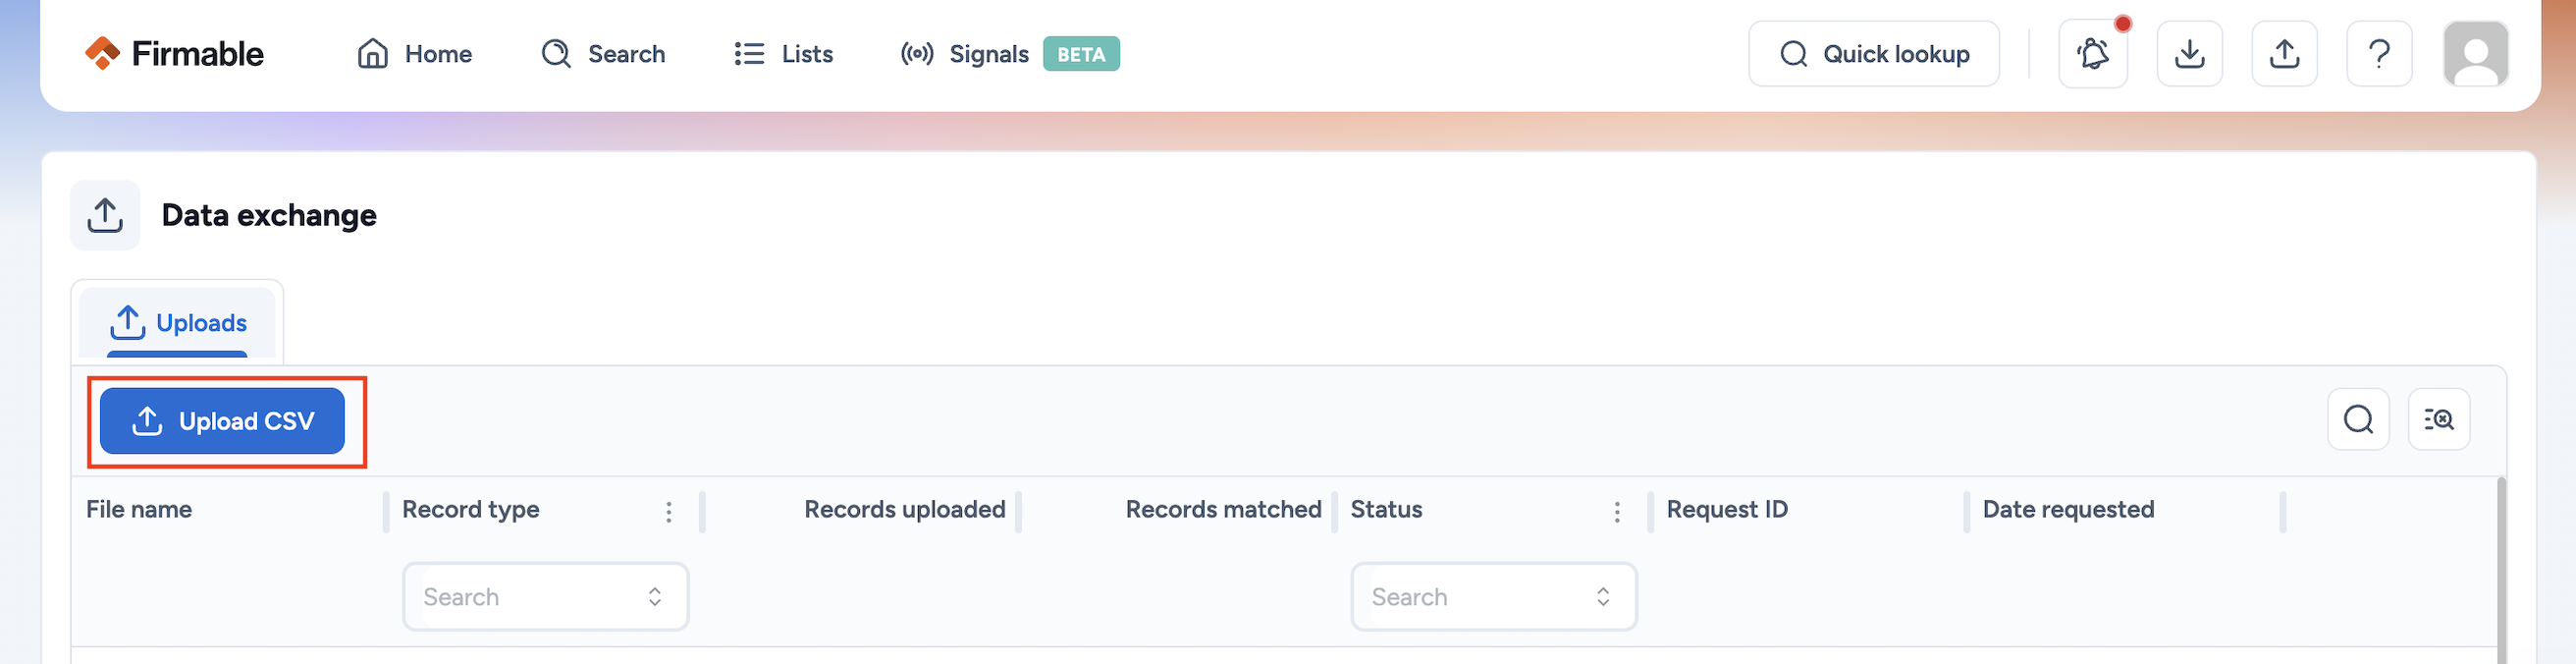
Task: Open the Lists navigation item
Action: coord(783,54)
